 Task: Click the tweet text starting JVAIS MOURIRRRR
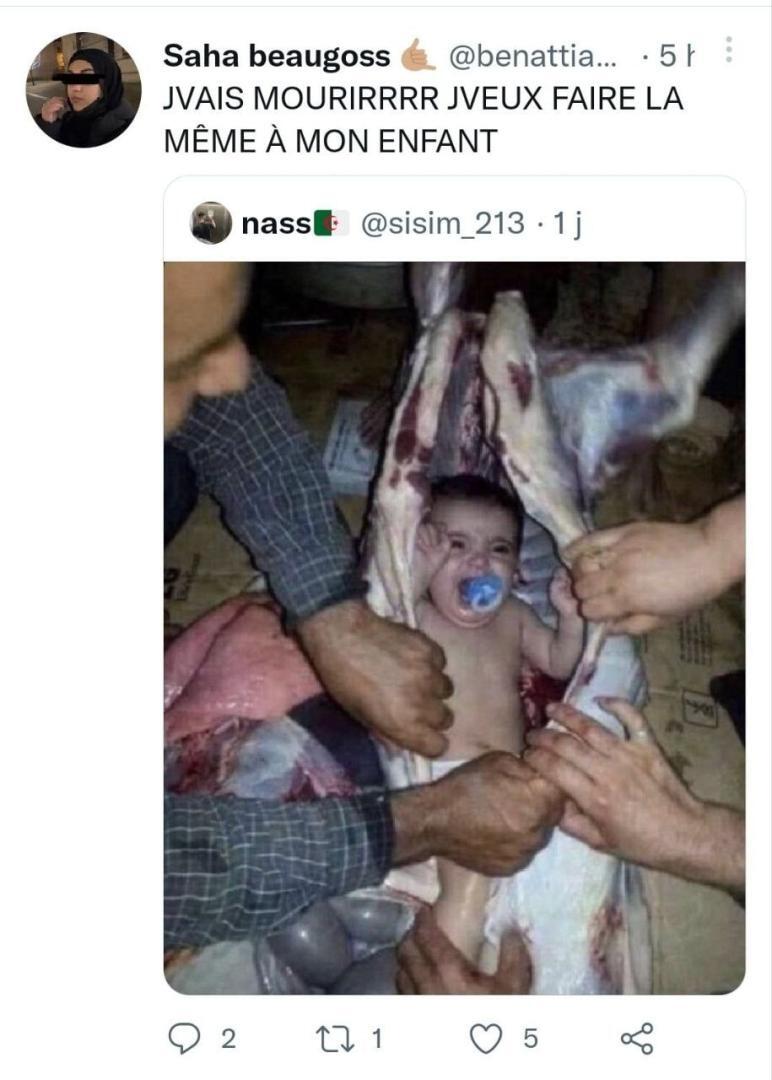[423, 120]
